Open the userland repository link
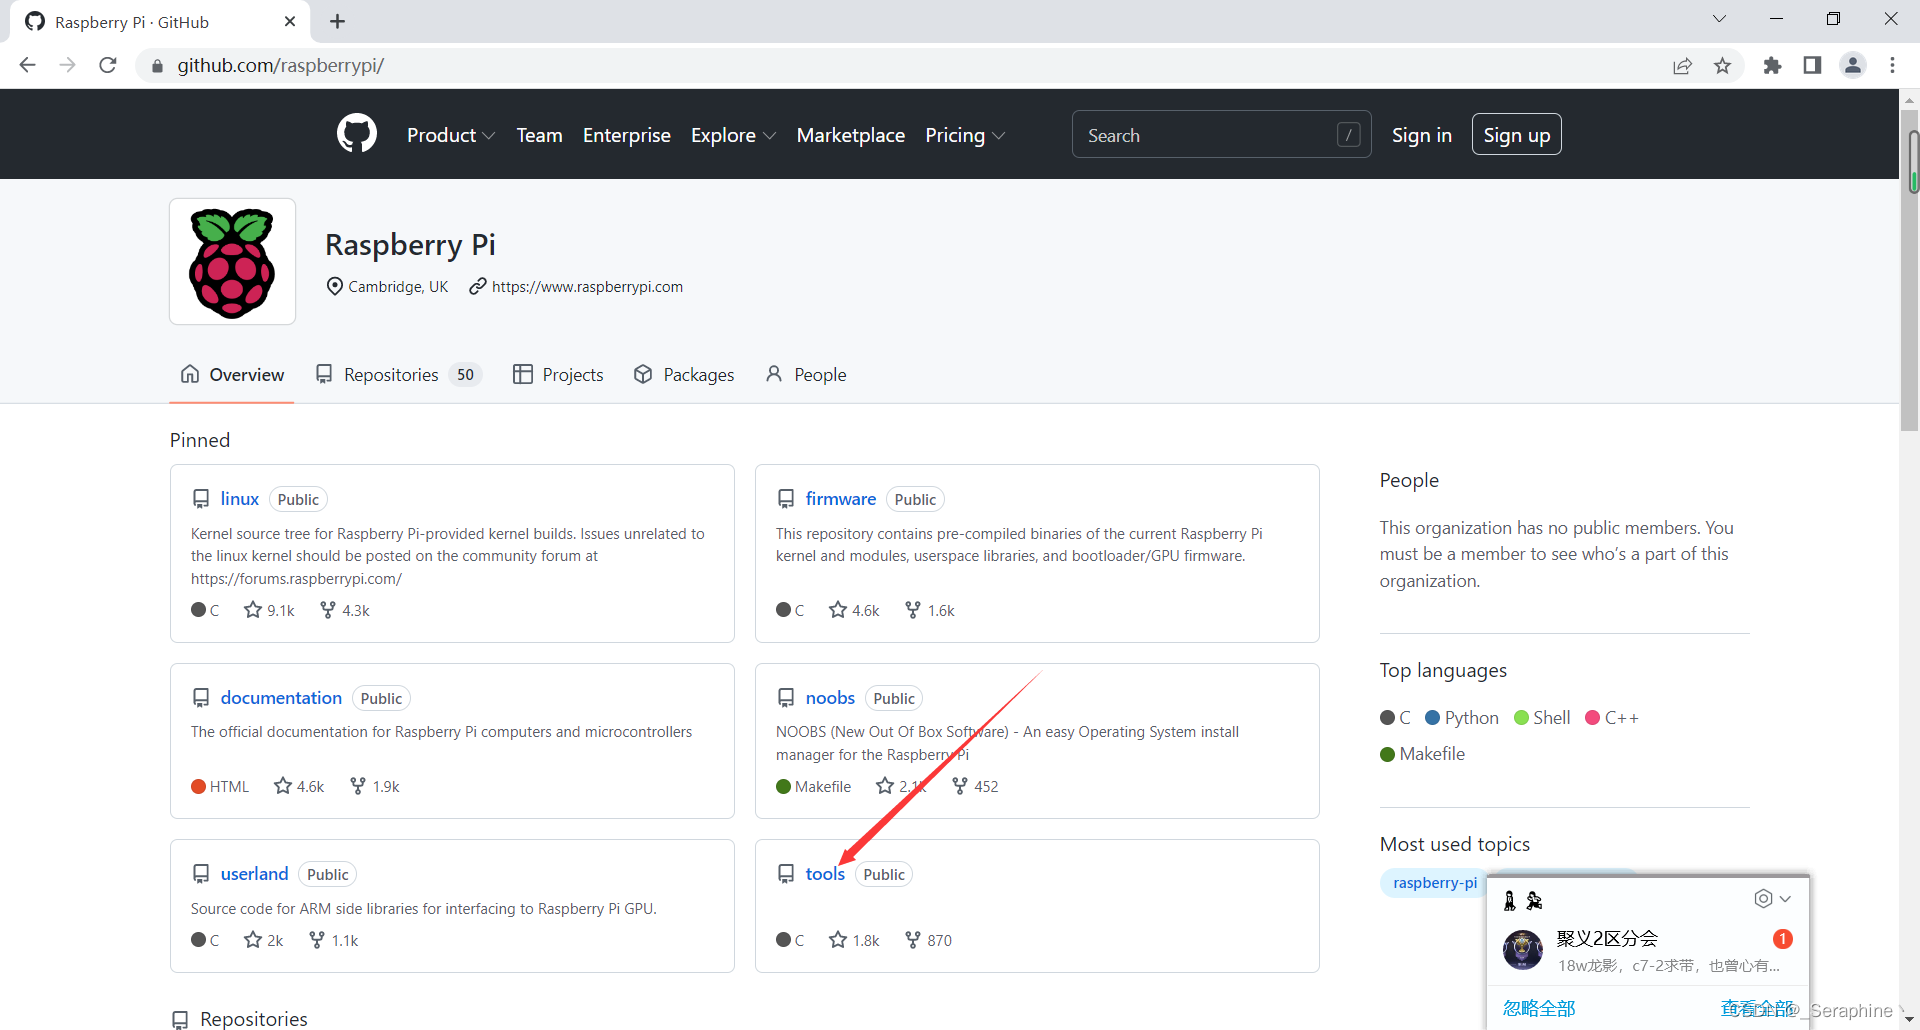1920x1030 pixels. tap(254, 873)
